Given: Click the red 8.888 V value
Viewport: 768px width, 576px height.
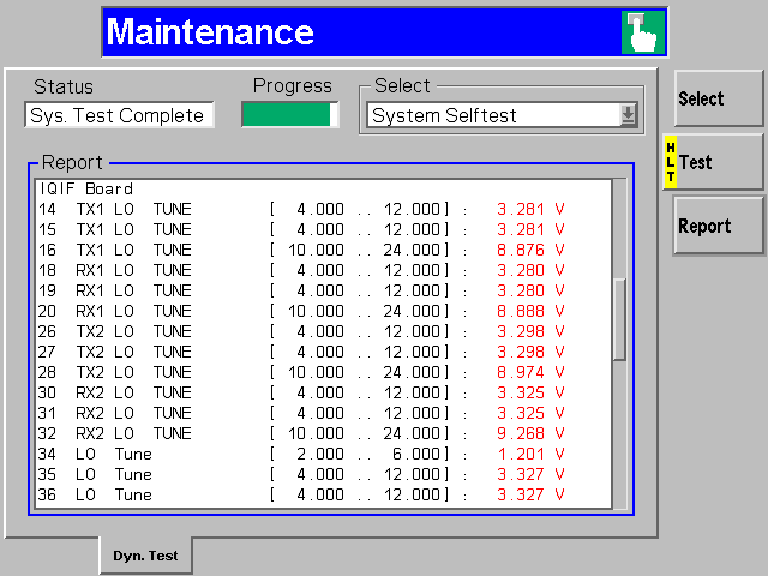Looking at the screenshot, I should coord(530,312).
